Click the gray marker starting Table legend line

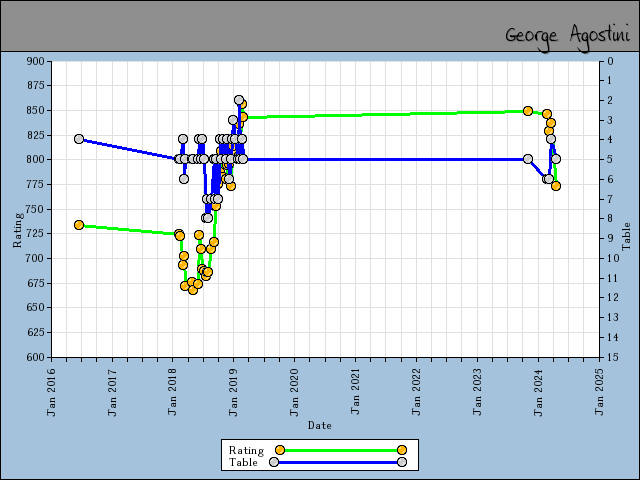tap(274, 462)
